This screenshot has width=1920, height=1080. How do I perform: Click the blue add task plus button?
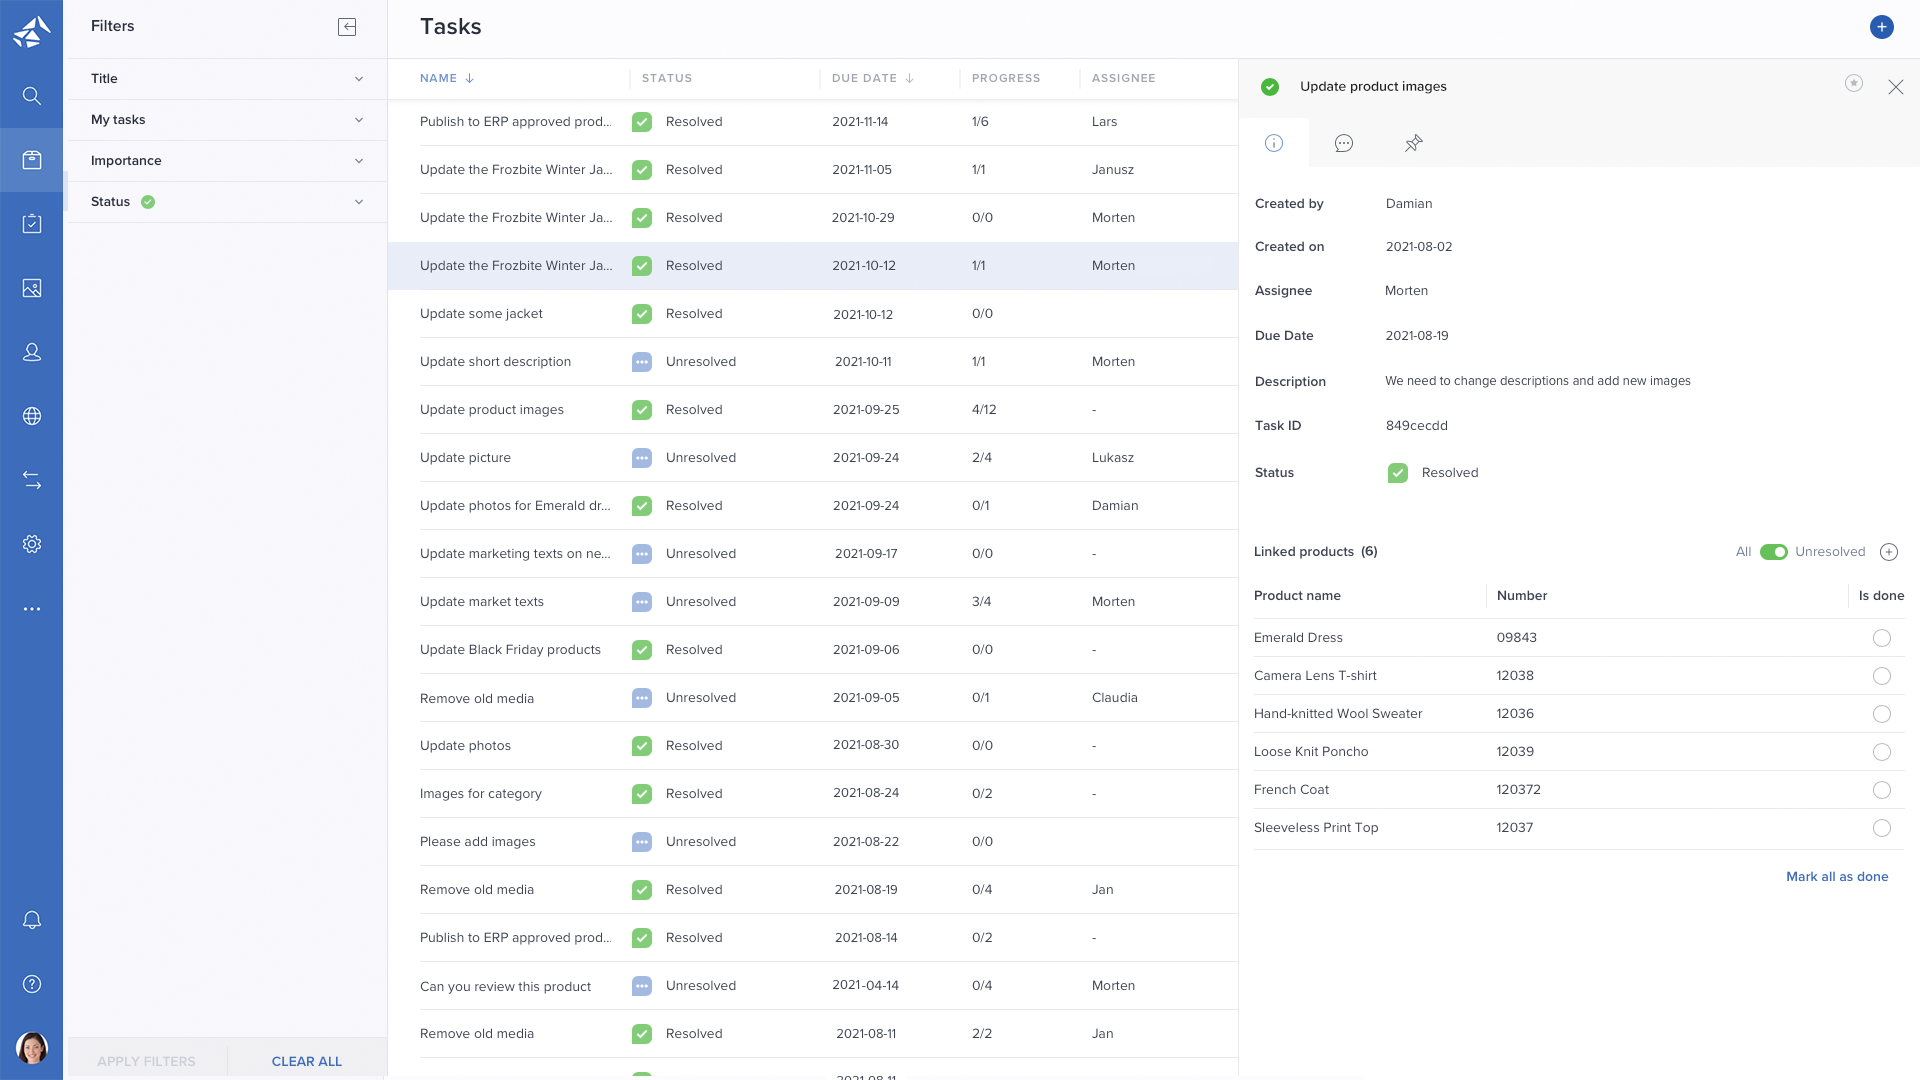(x=1881, y=27)
